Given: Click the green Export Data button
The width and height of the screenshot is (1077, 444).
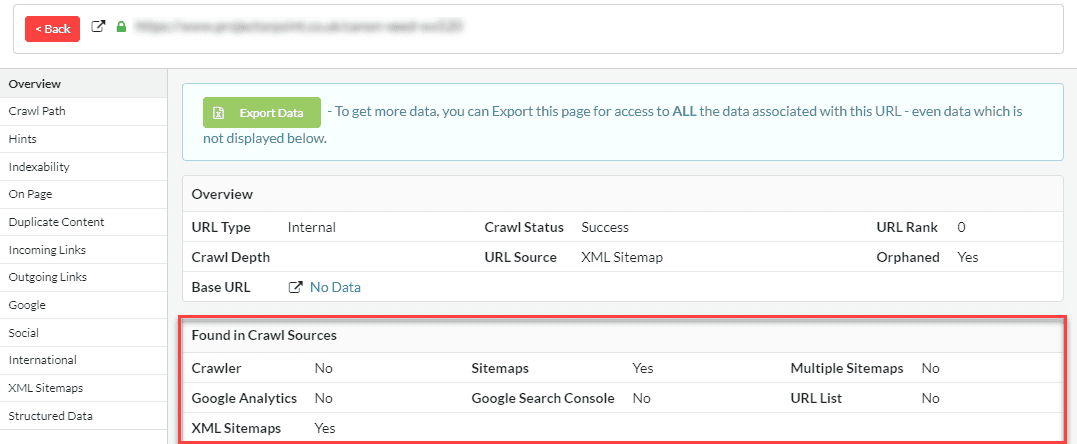Looking at the screenshot, I should pos(262,113).
